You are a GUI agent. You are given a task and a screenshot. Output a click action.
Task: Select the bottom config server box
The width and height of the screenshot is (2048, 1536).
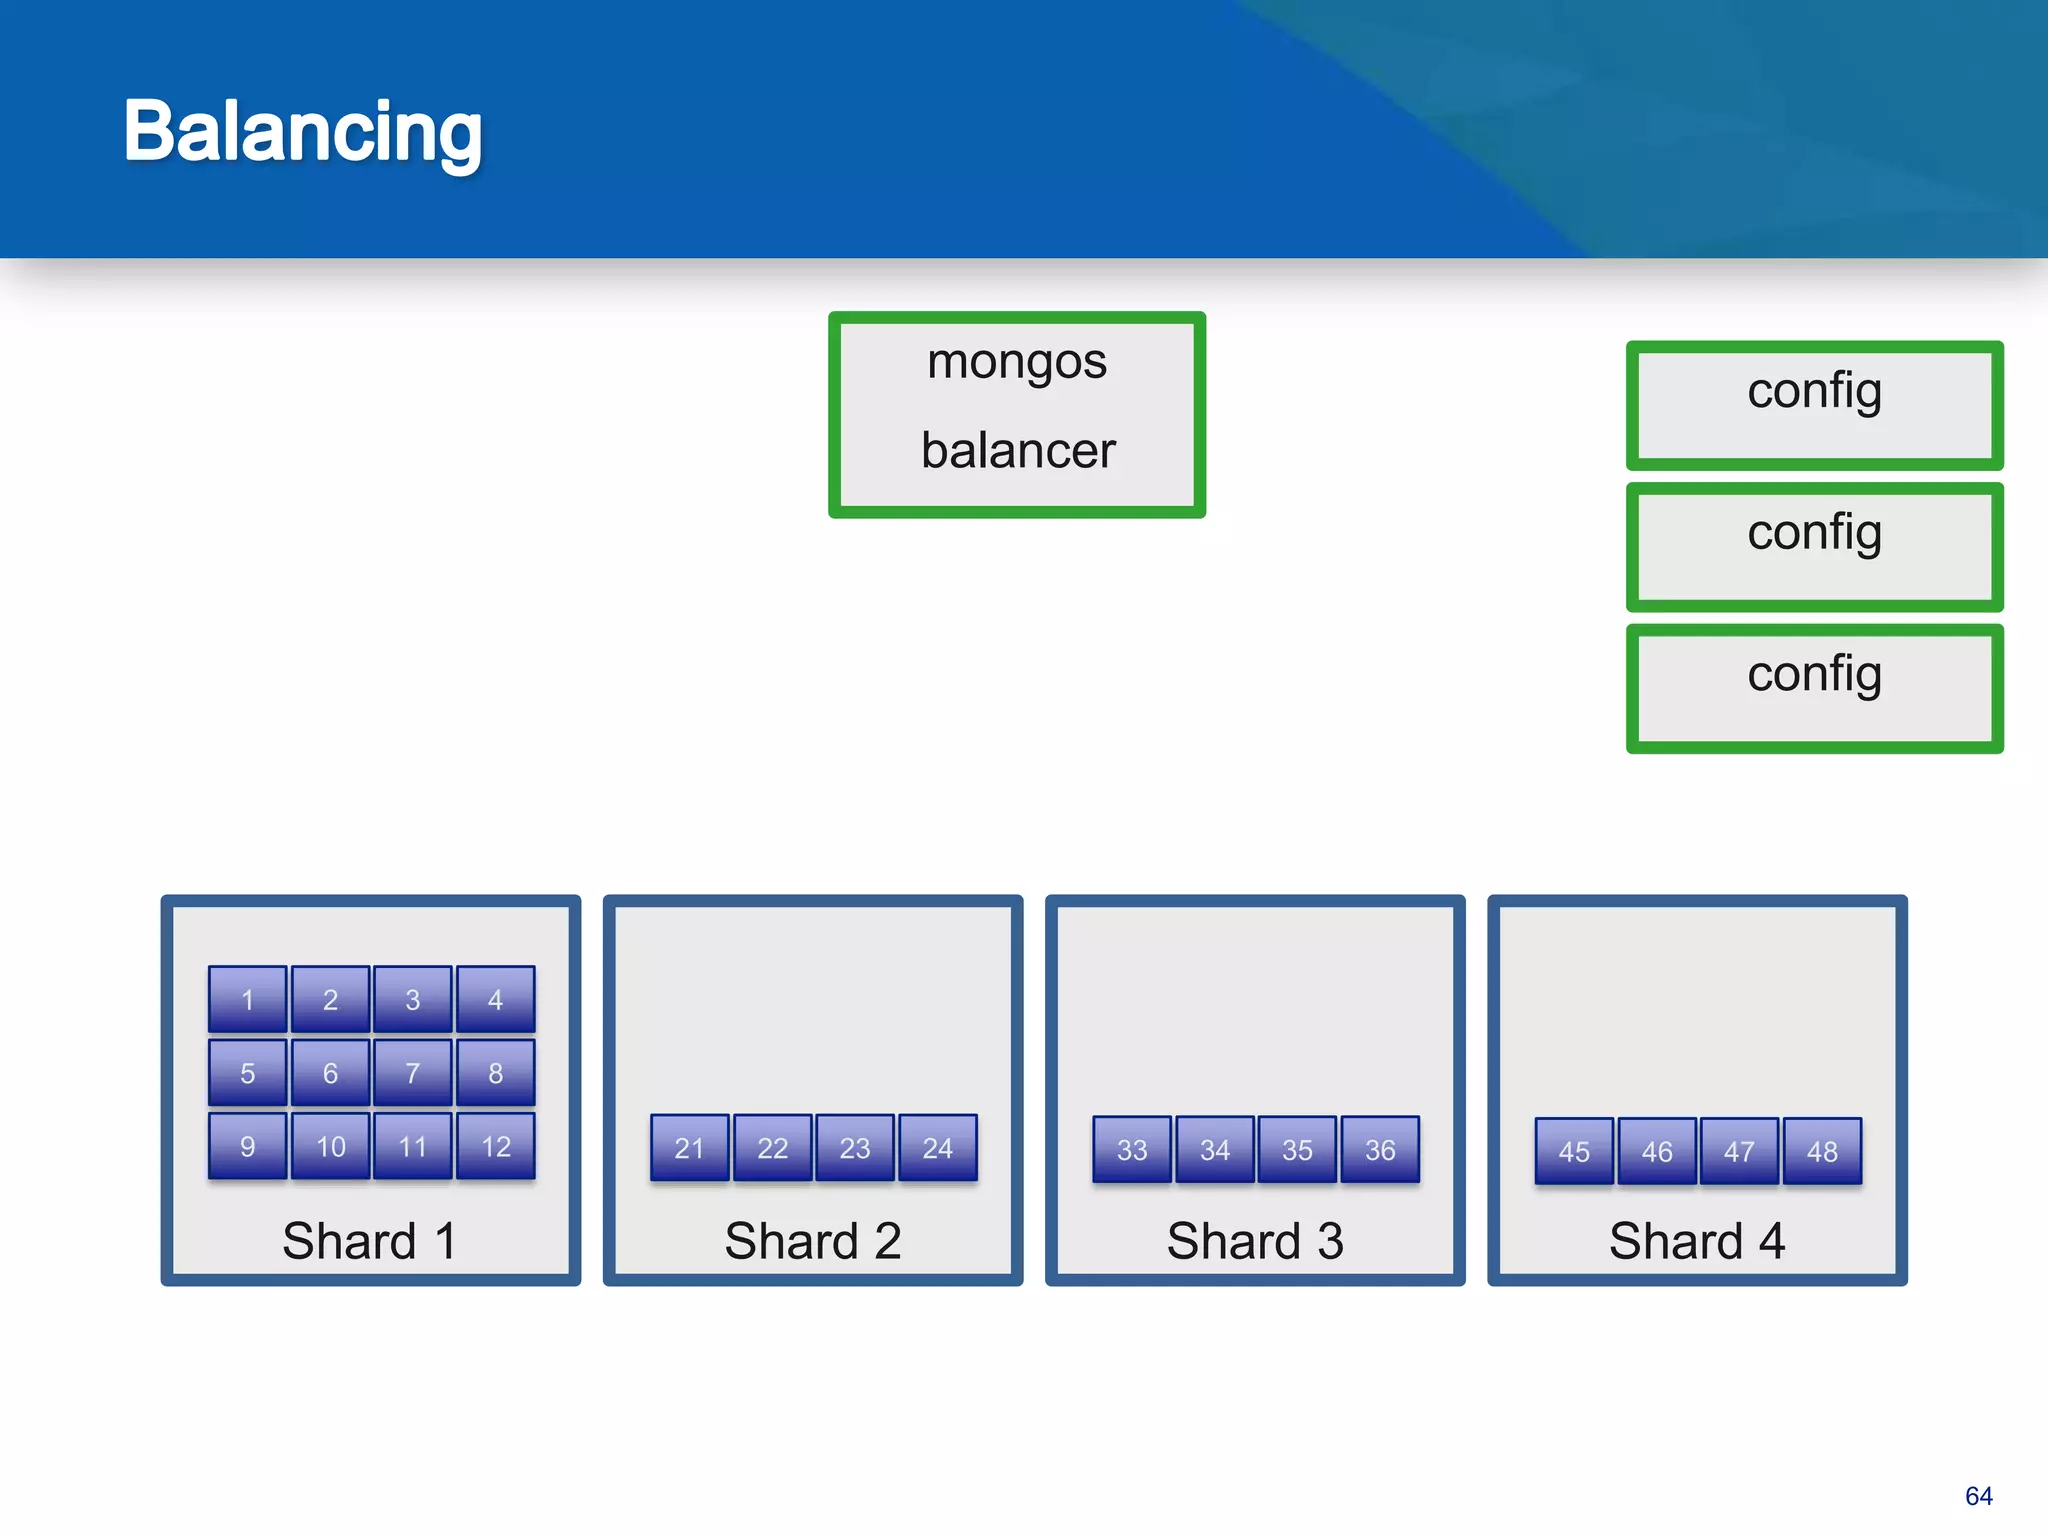click(x=1814, y=689)
